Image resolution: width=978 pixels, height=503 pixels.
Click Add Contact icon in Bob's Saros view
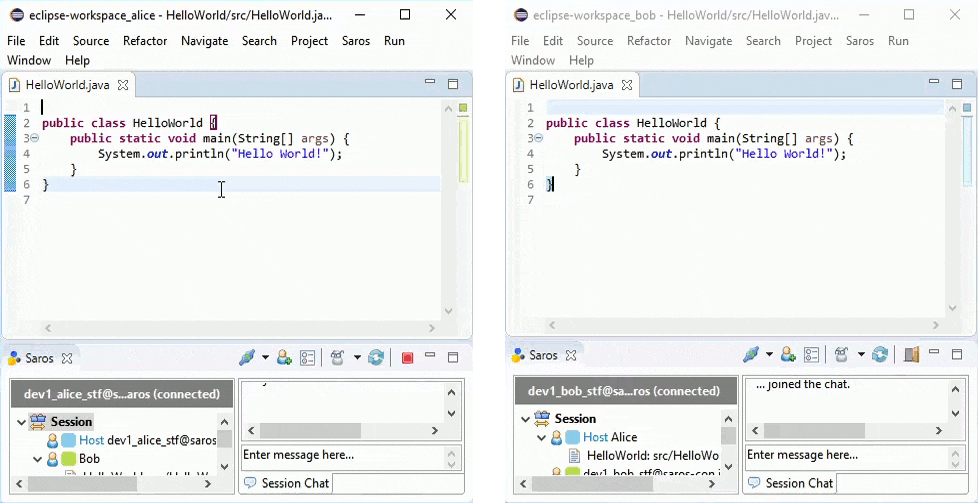788,355
